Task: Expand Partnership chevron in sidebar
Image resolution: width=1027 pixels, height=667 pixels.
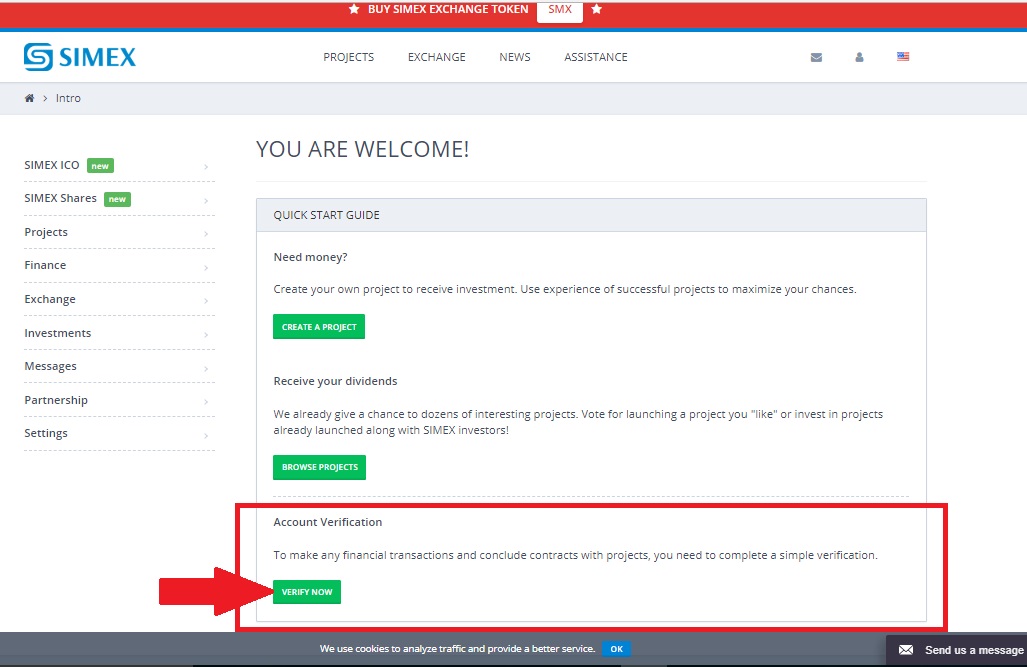Action: (206, 402)
